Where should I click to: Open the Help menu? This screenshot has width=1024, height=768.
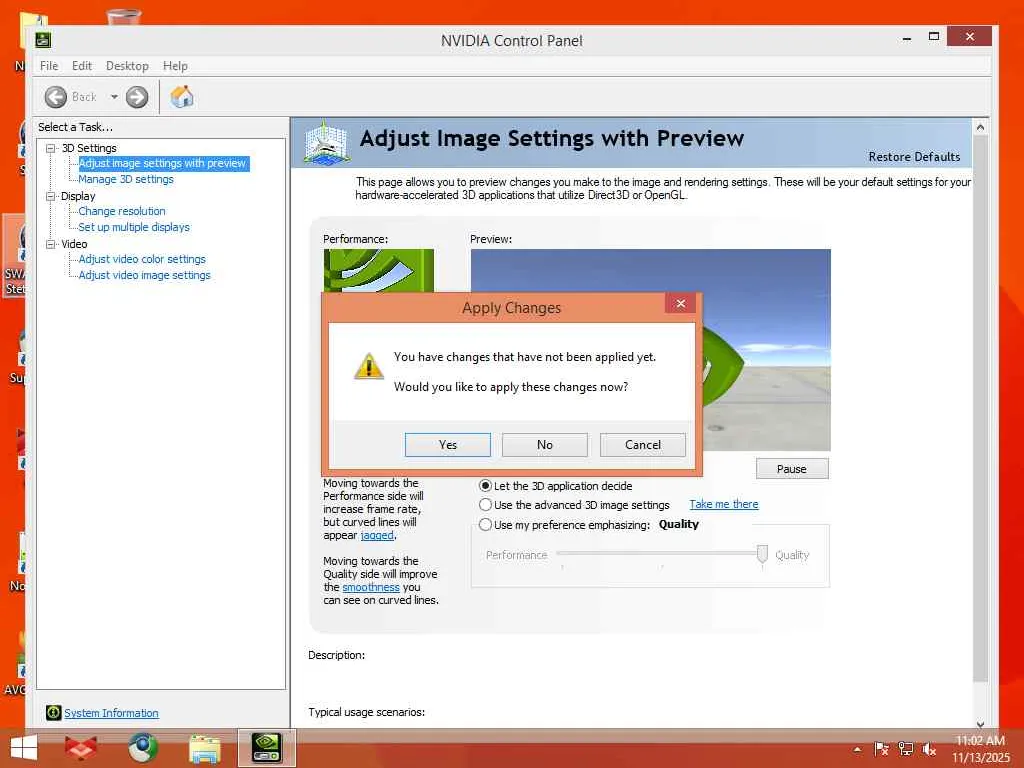175,66
